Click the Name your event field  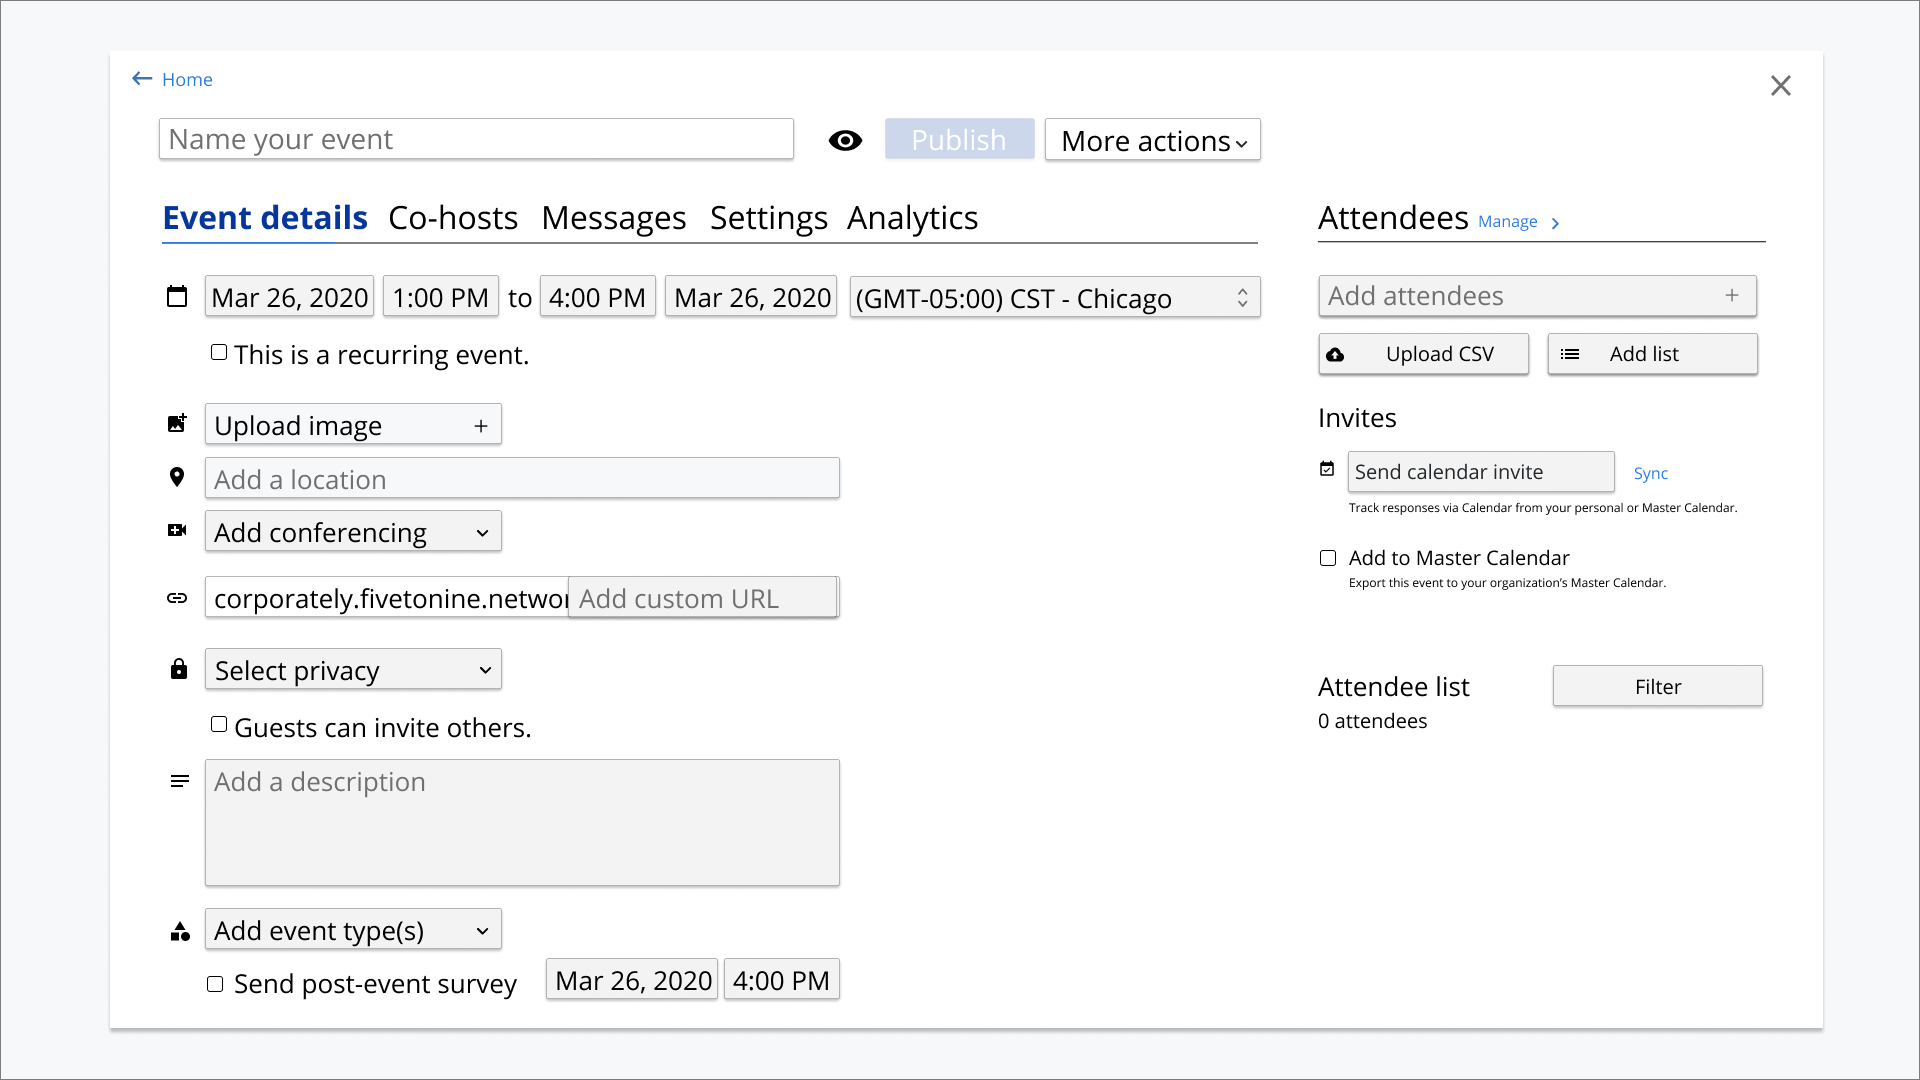pos(476,139)
